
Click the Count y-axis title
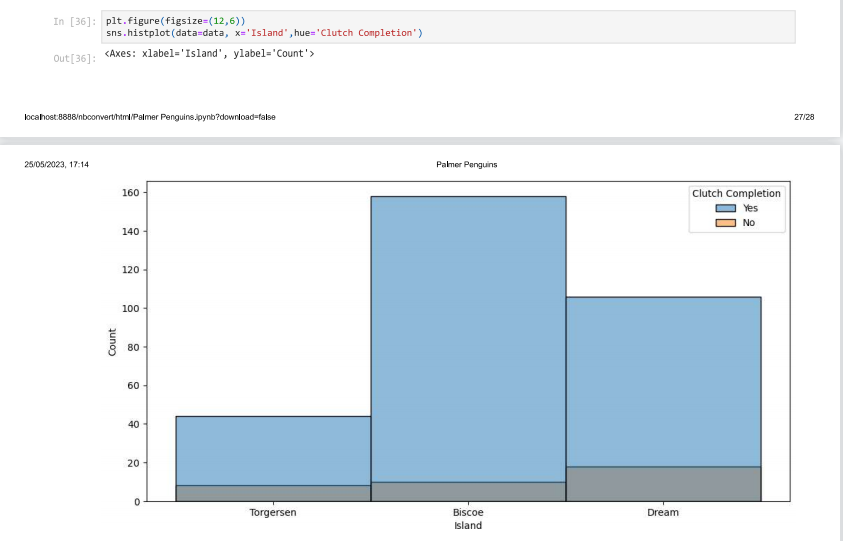[112, 342]
